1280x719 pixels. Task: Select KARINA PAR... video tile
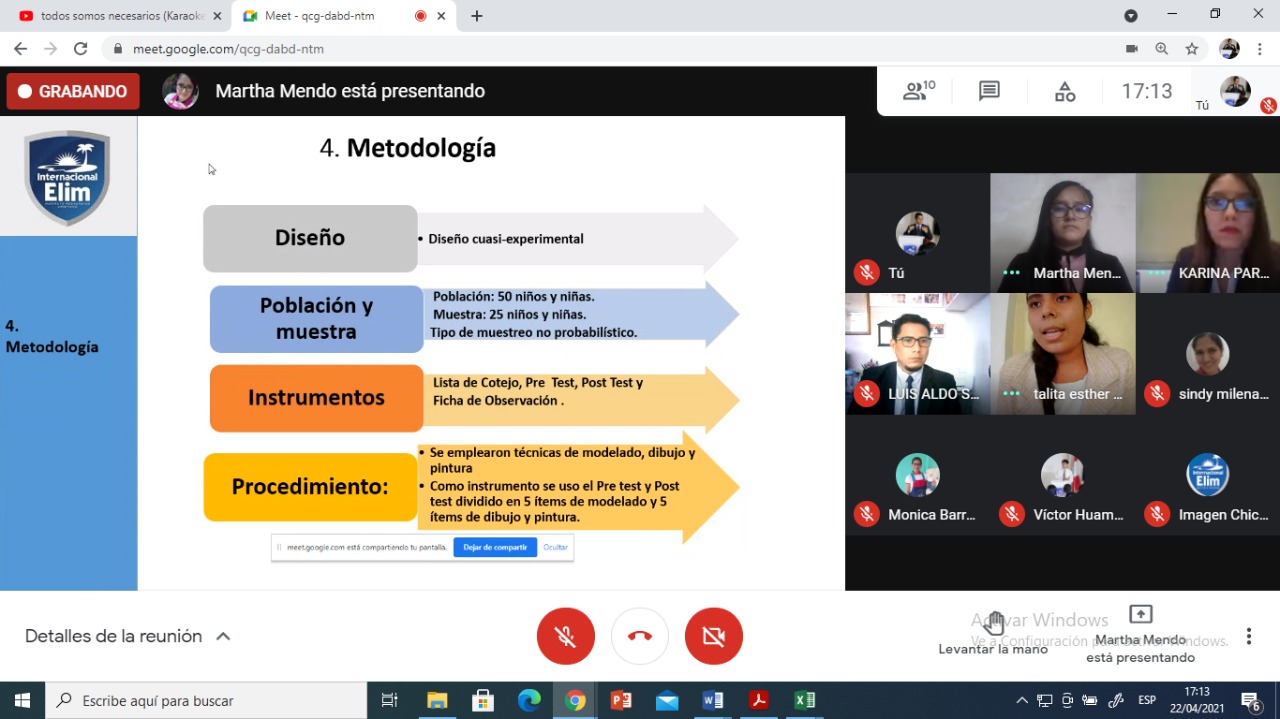tap(1208, 233)
